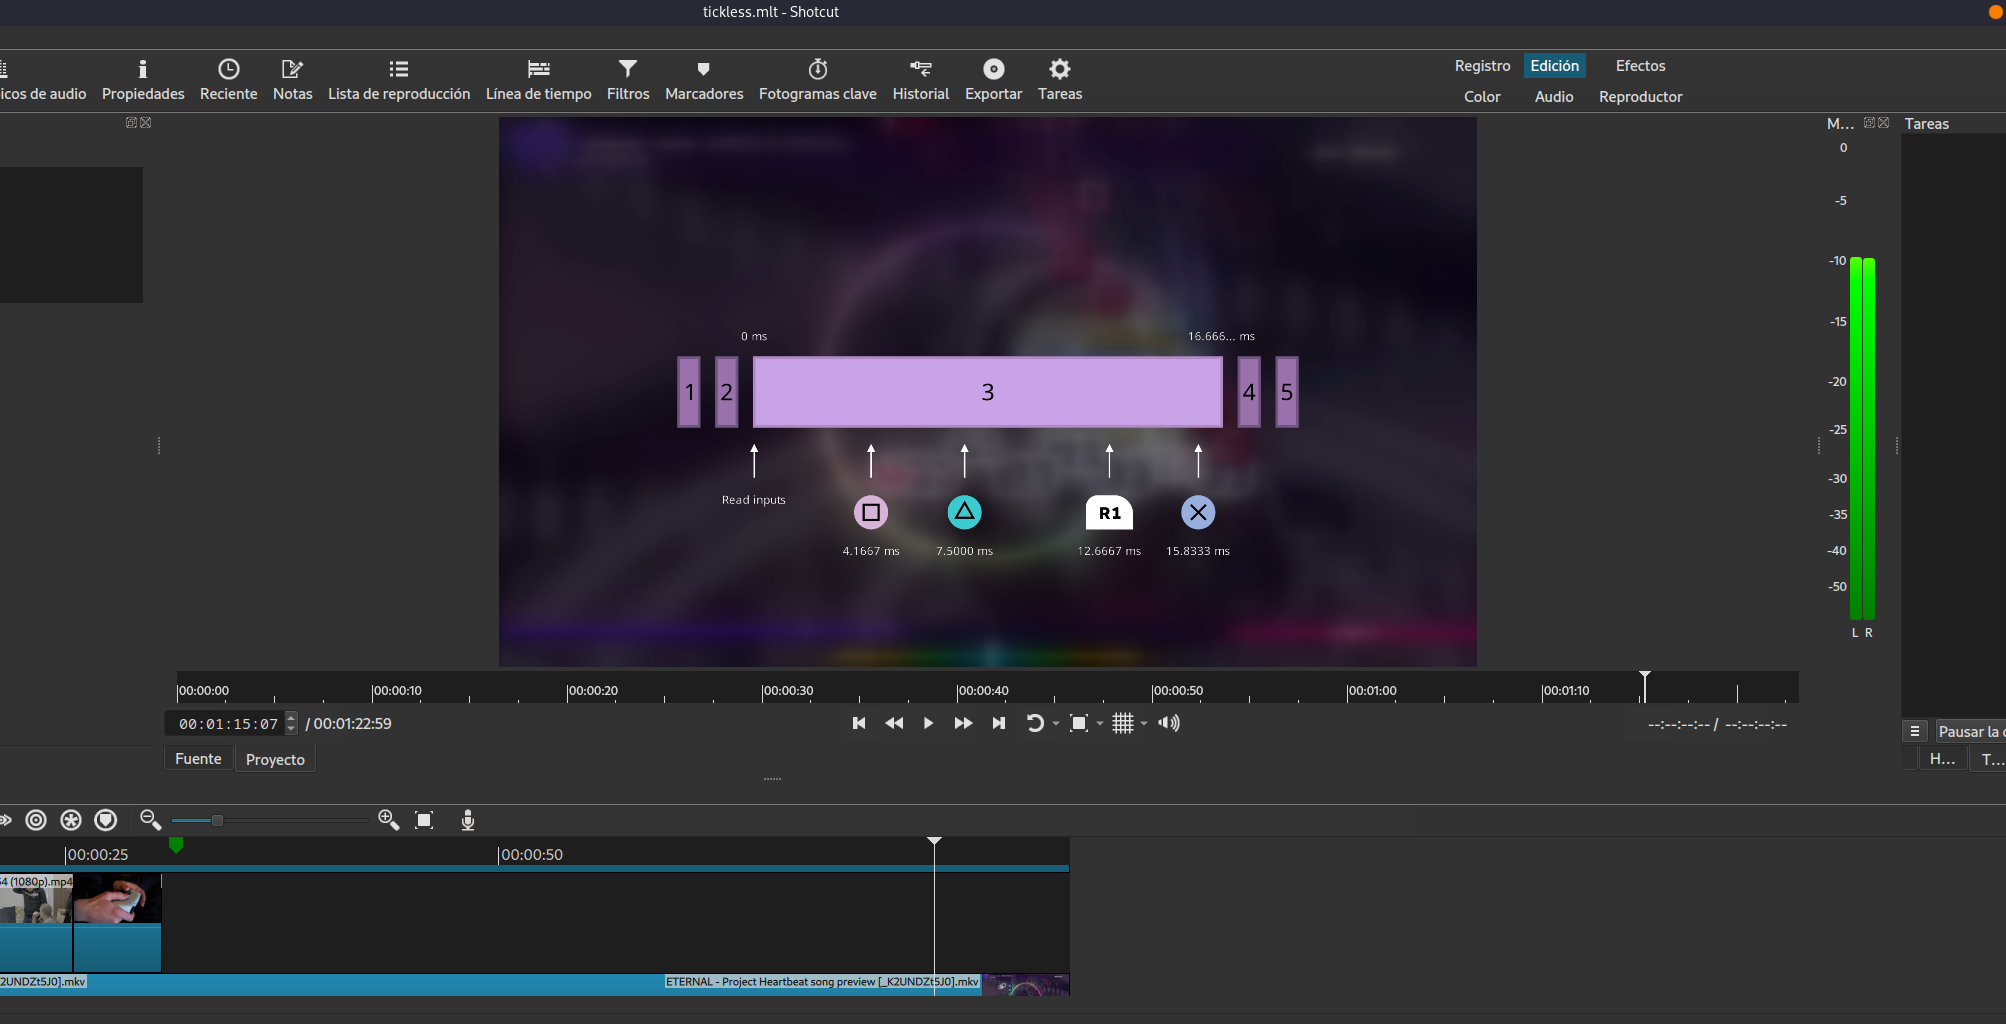Switch to the Fuente tab
Screen dimensions: 2006x1024
click(x=198, y=759)
